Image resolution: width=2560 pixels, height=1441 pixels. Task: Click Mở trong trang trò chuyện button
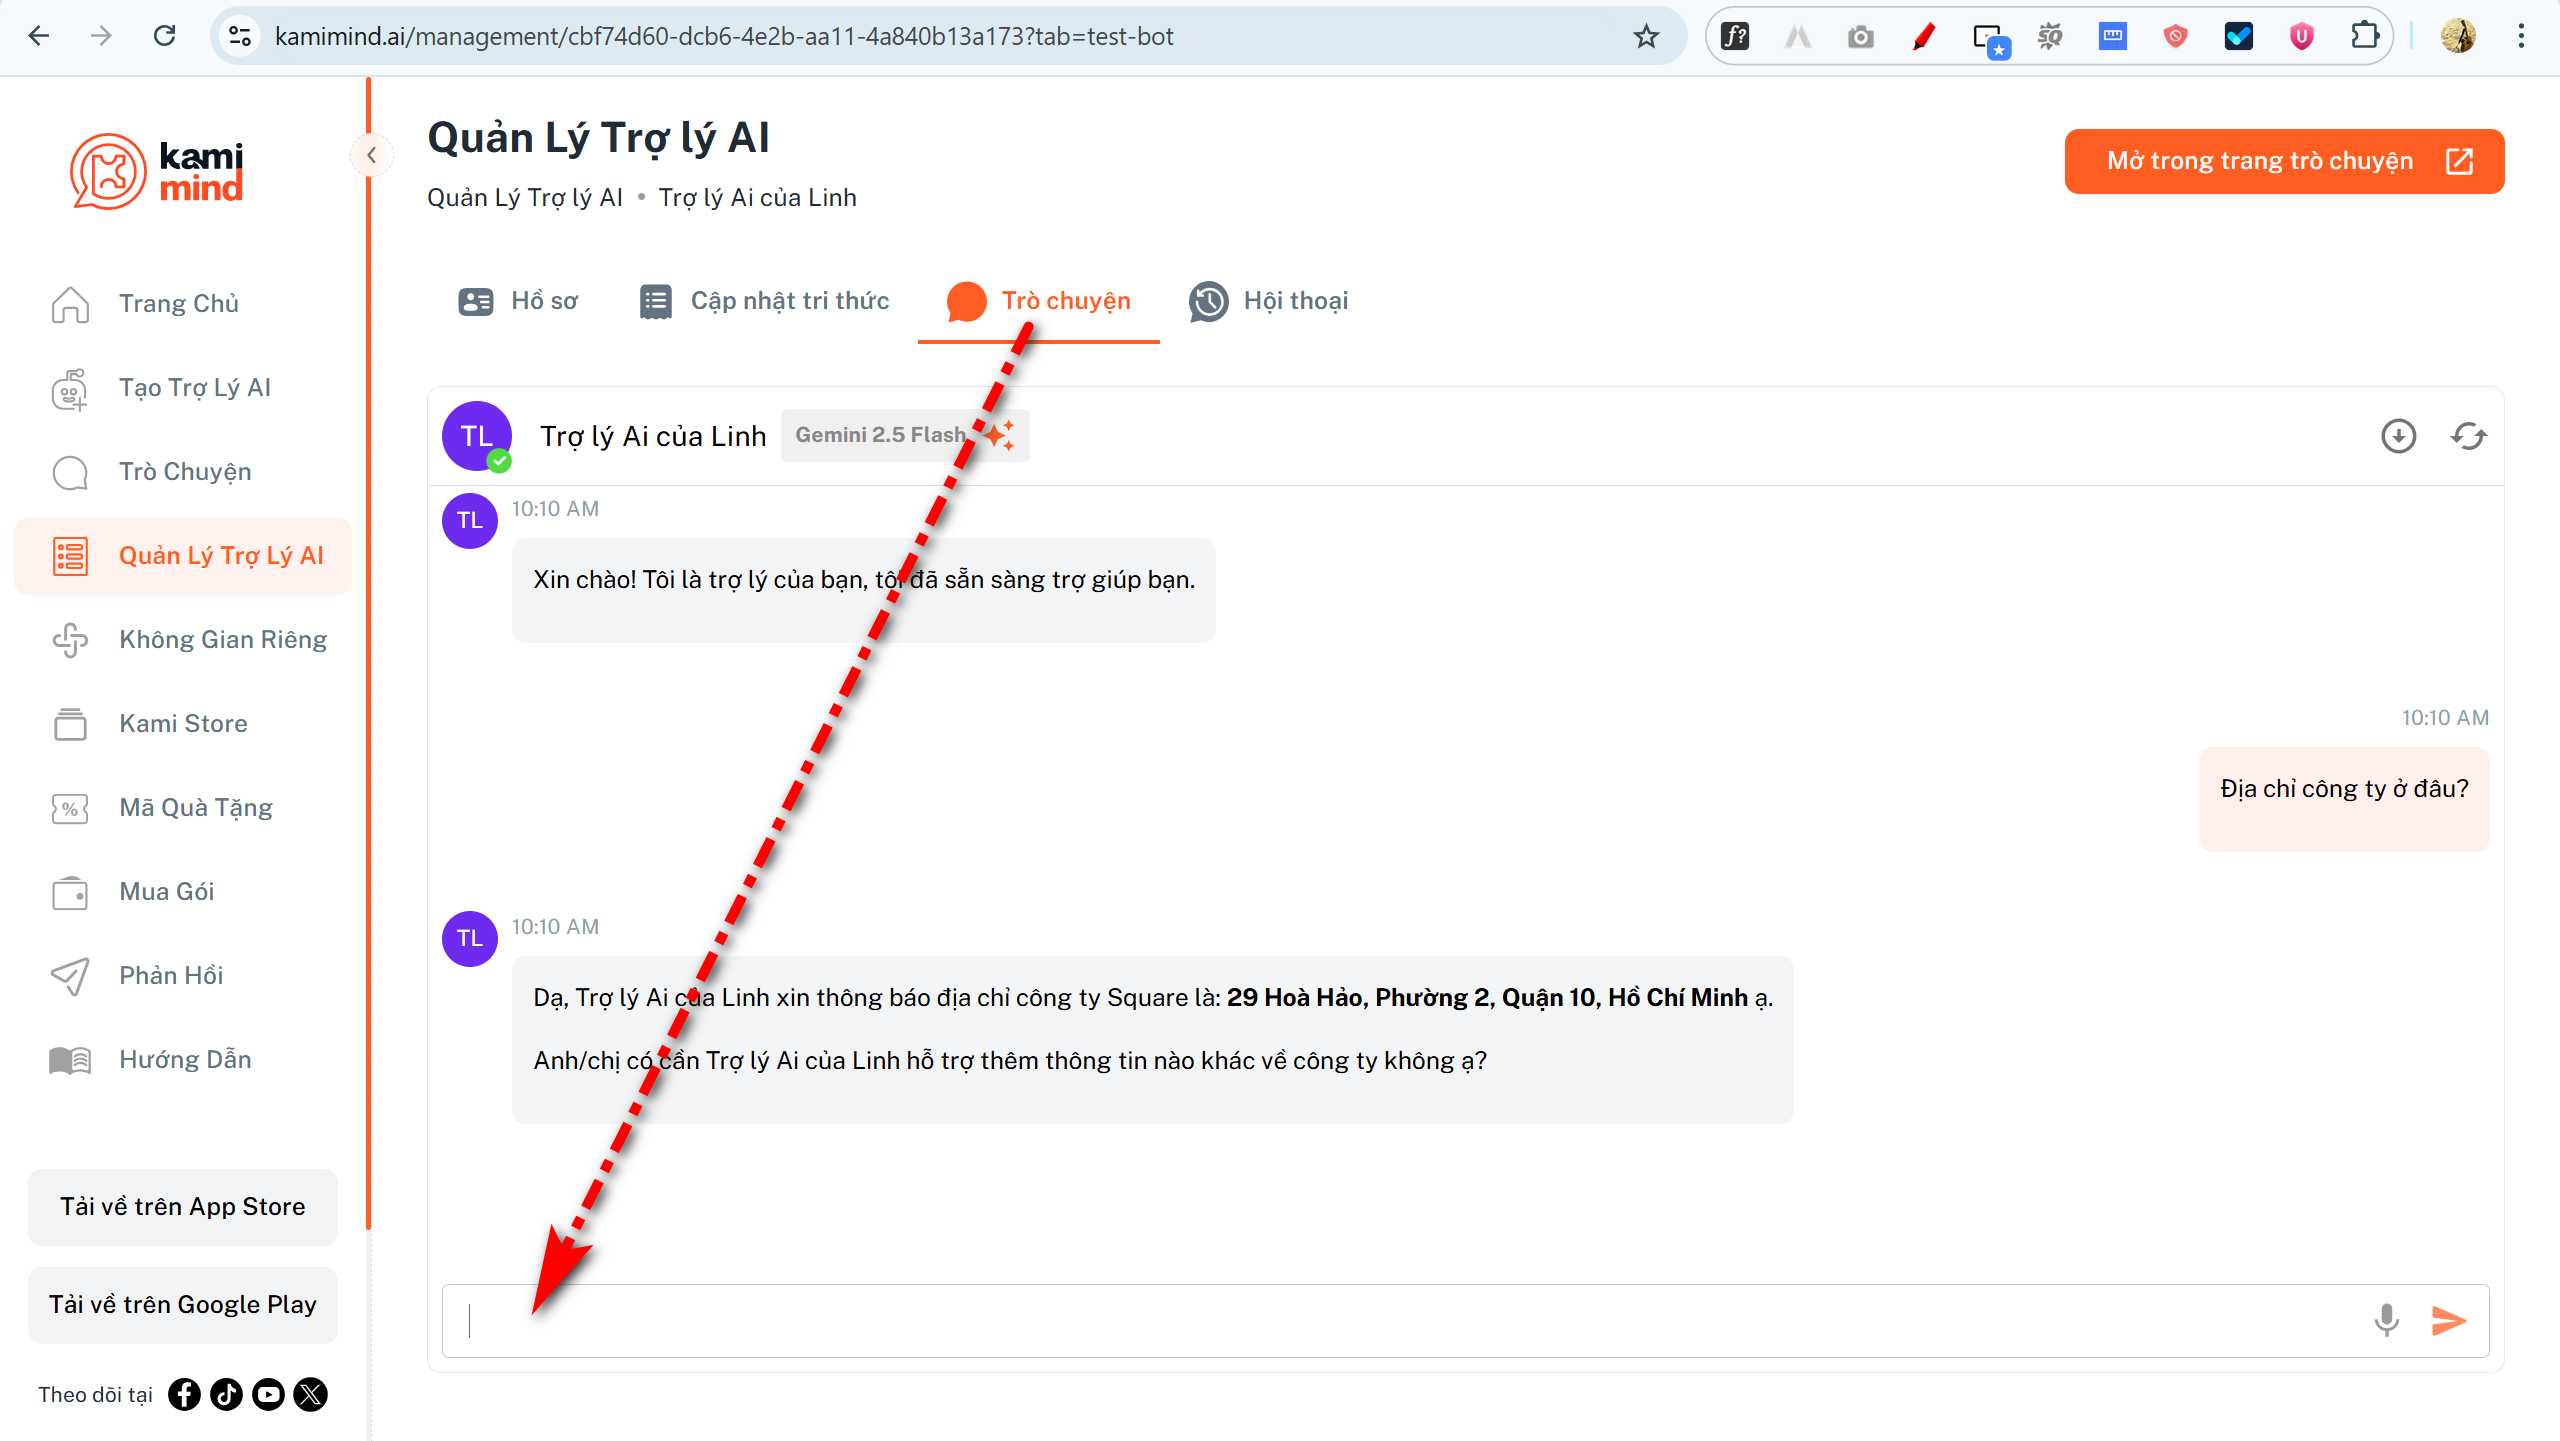2284,161
